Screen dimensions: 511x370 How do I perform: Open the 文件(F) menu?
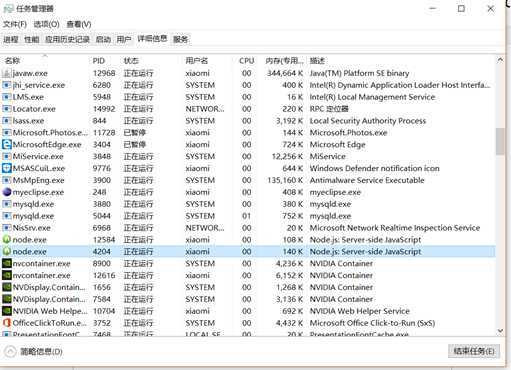(x=15, y=24)
